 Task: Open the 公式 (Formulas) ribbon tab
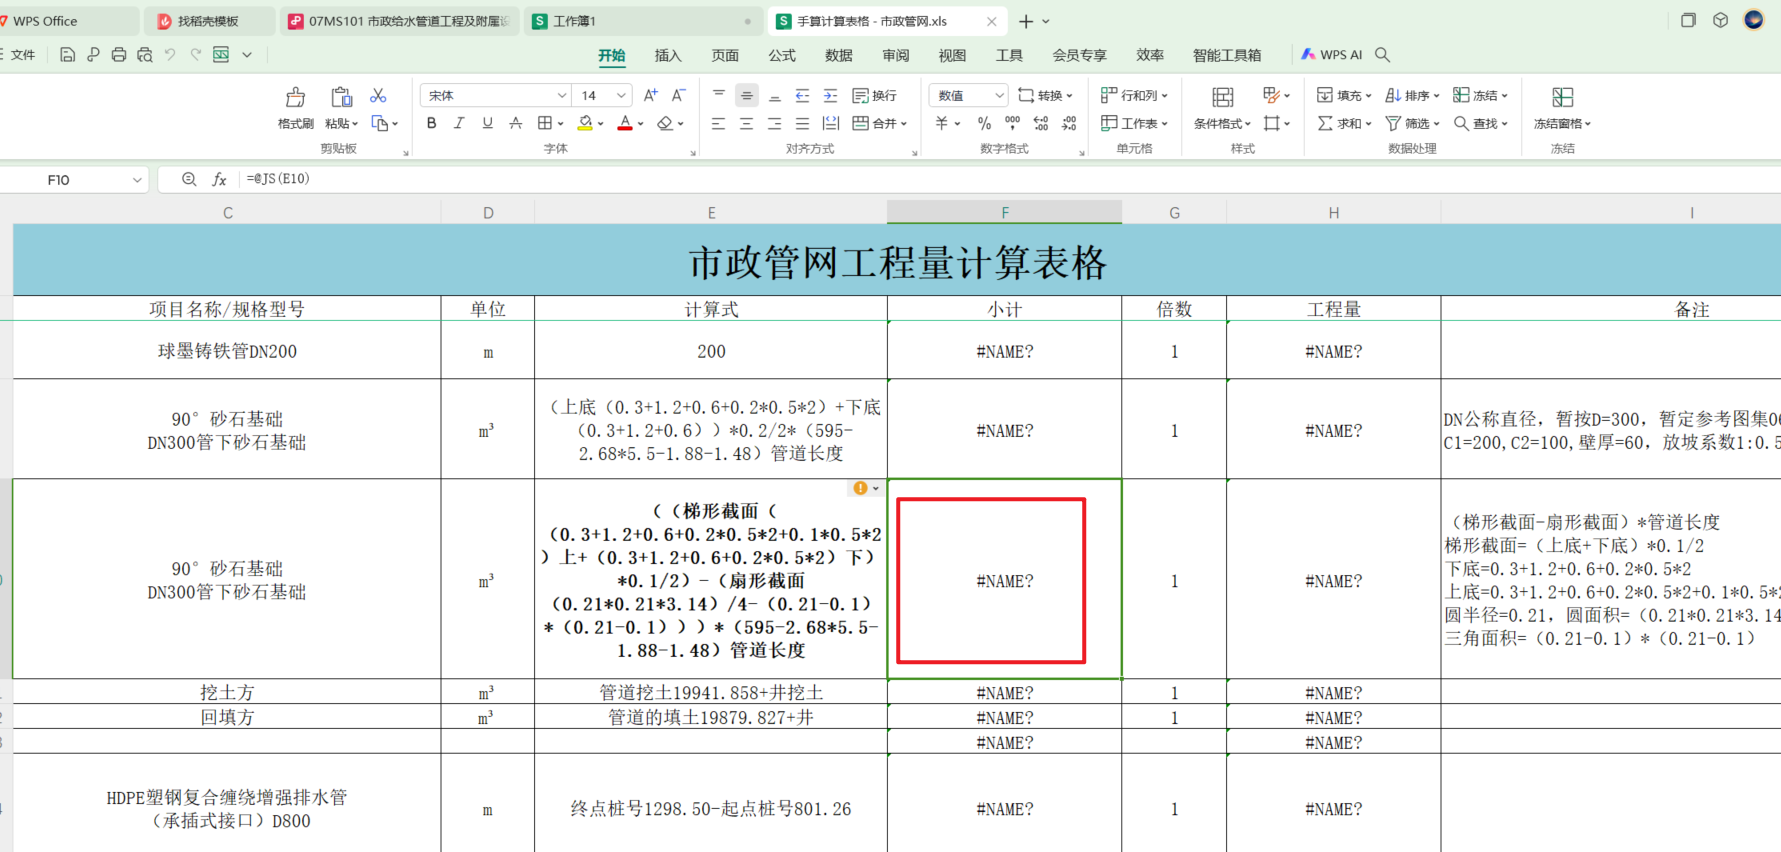click(782, 55)
